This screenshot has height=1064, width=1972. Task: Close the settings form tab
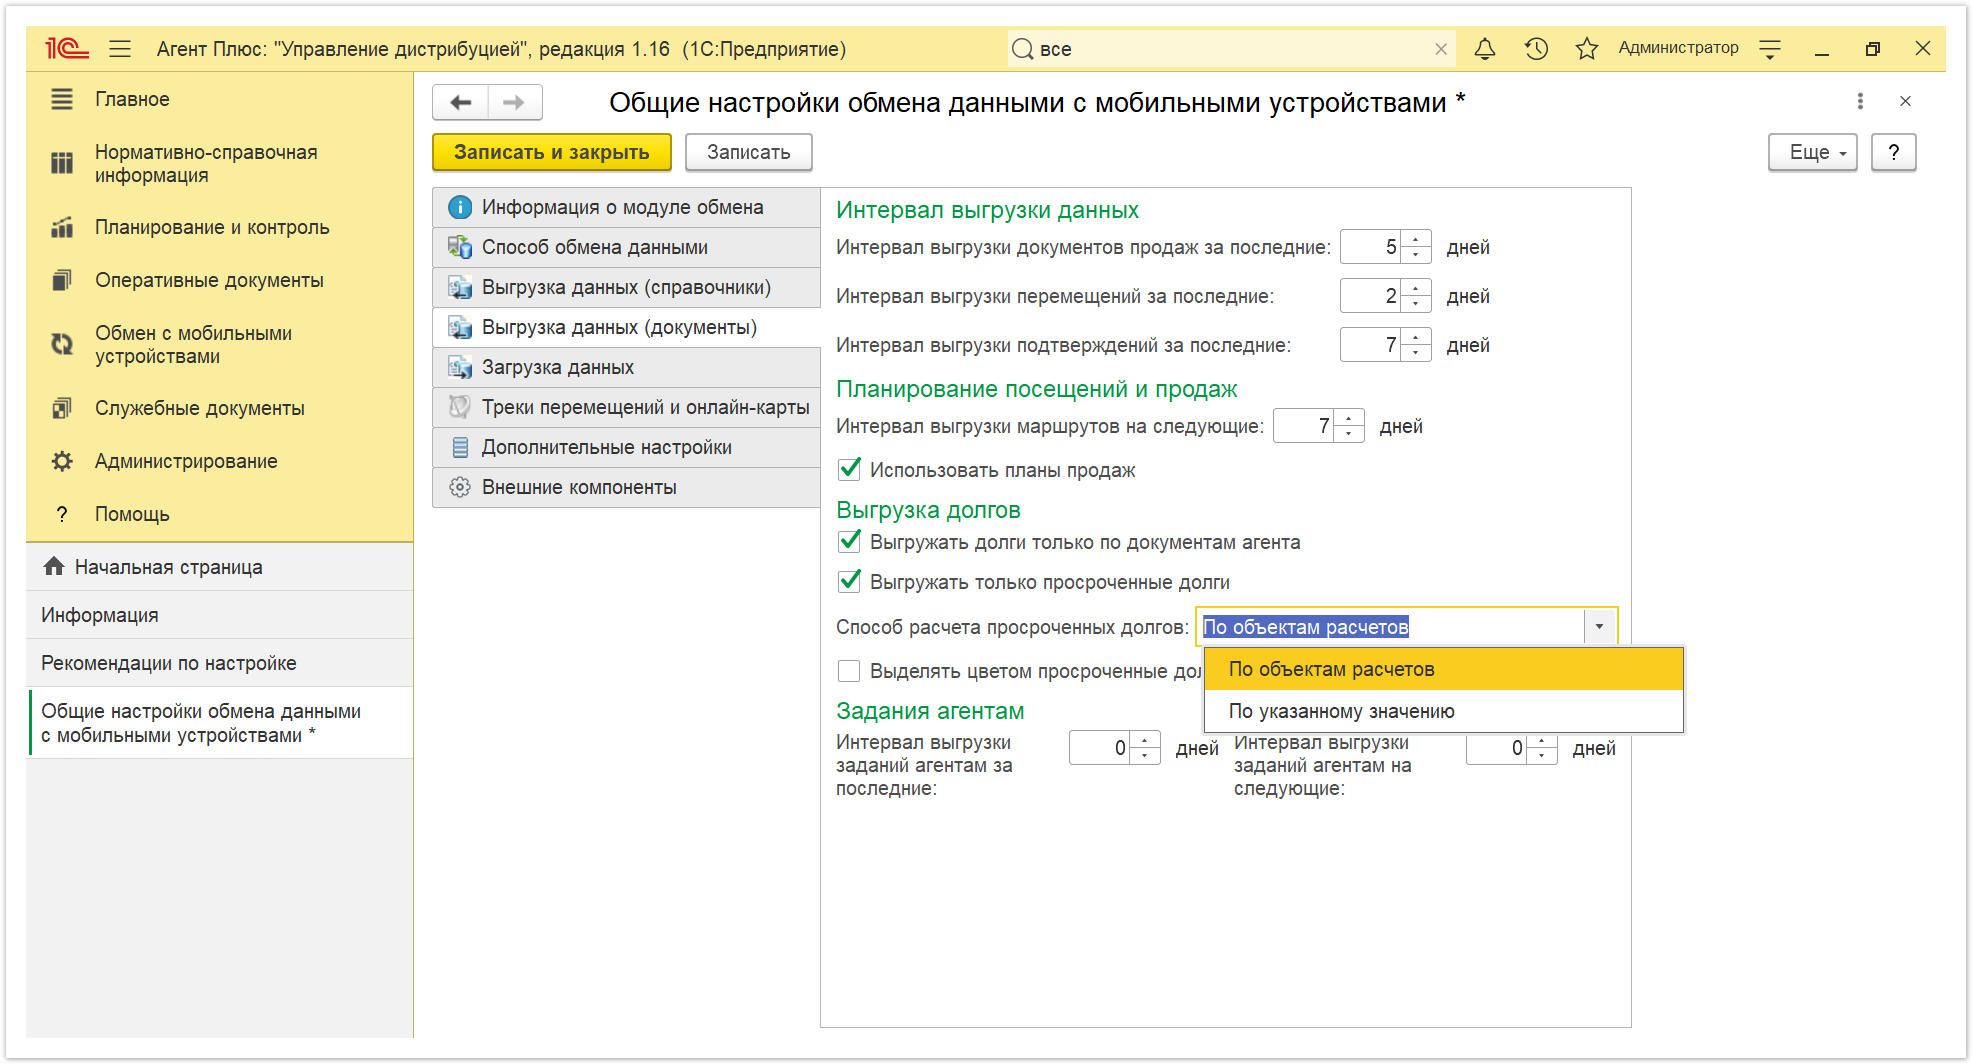click(x=1905, y=101)
